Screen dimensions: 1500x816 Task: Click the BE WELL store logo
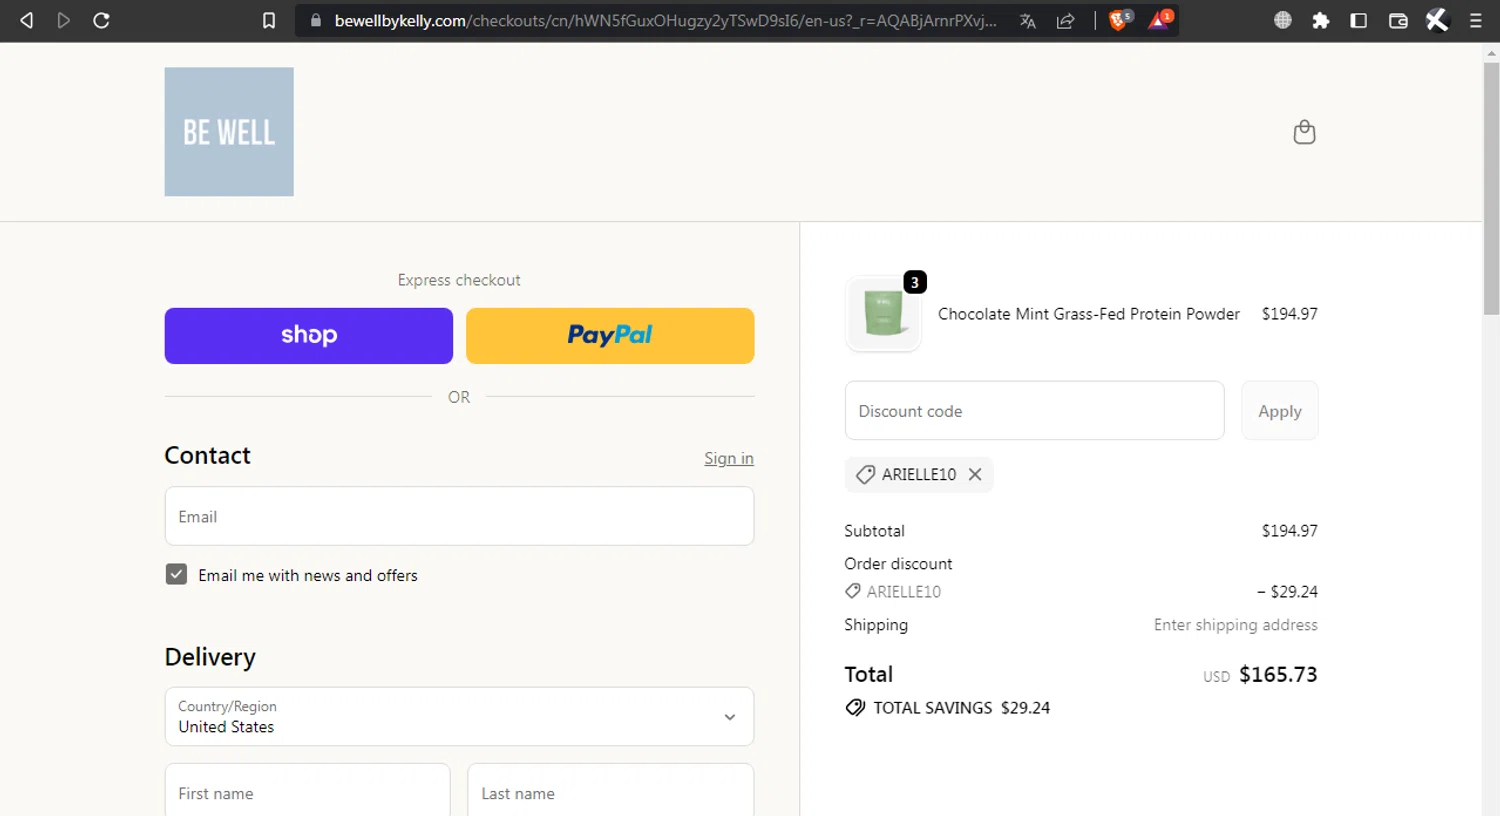pos(229,132)
